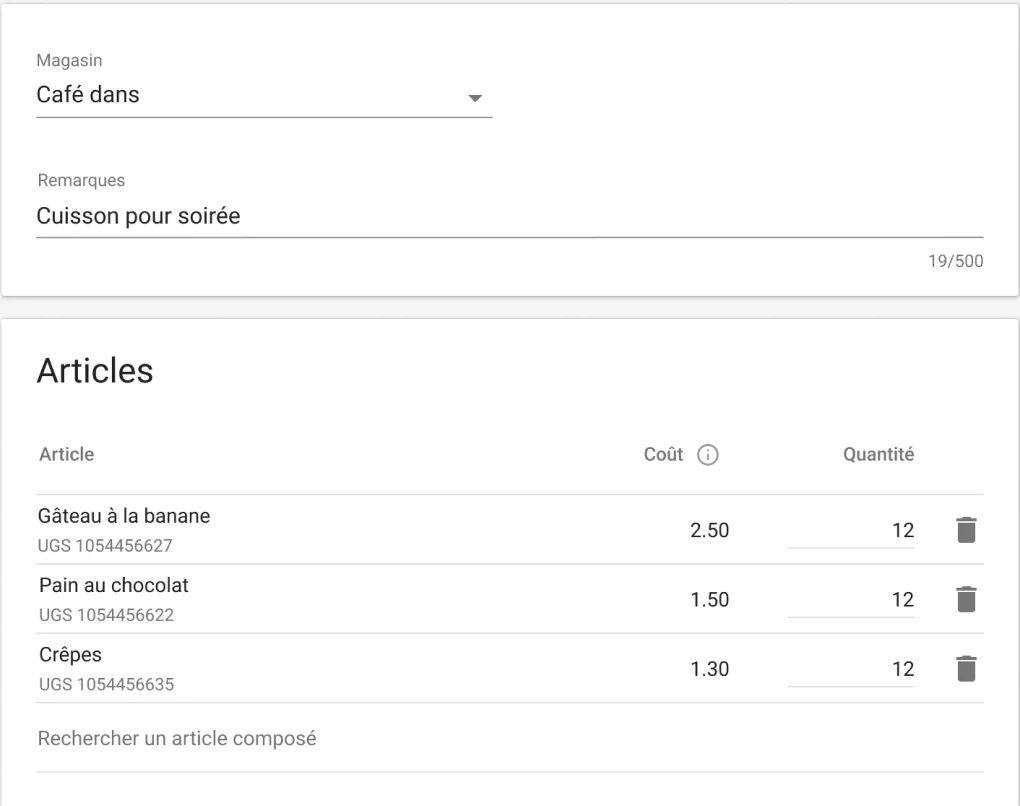This screenshot has height=806, width=1020.
Task: Click the Article column header
Action: 66,455
